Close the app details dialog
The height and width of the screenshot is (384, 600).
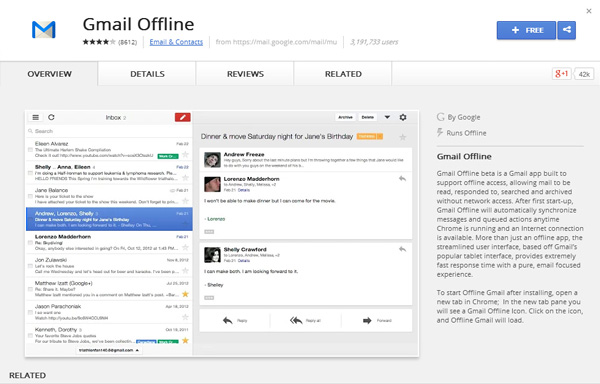(x=589, y=11)
